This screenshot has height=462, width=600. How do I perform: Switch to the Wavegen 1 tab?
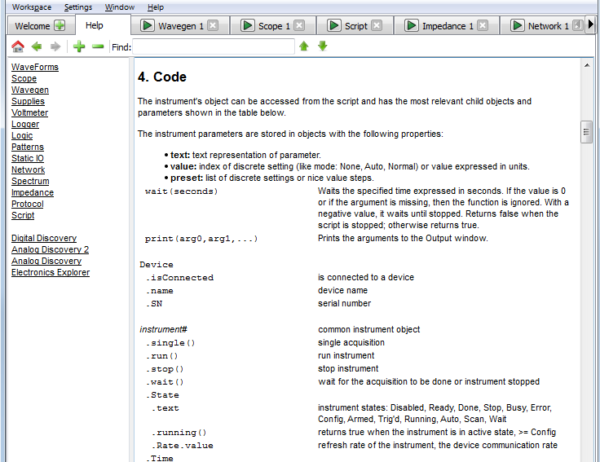point(181,26)
